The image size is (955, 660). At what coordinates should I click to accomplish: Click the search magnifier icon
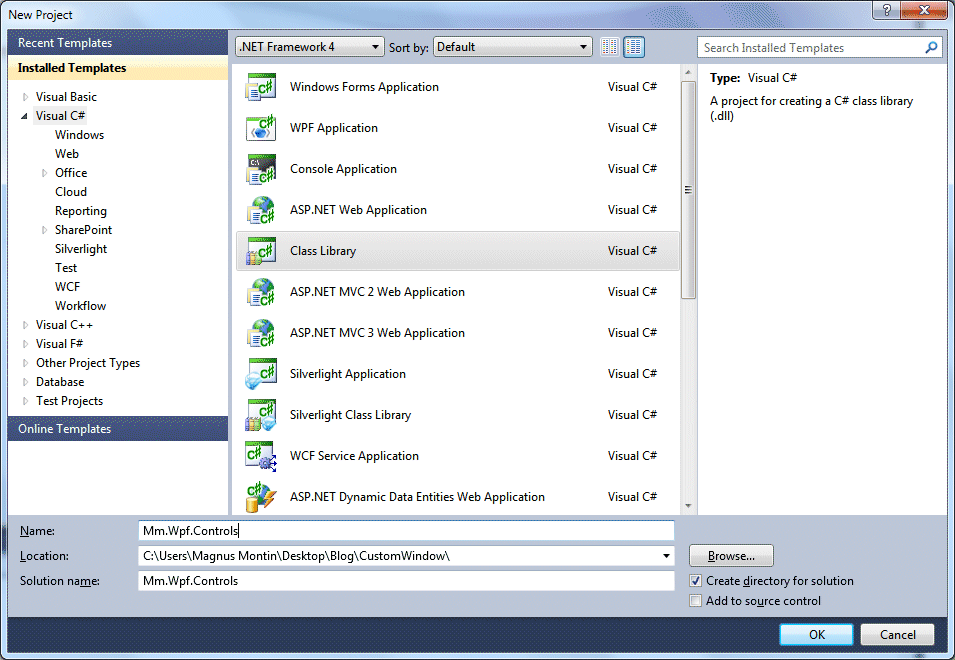pos(930,47)
